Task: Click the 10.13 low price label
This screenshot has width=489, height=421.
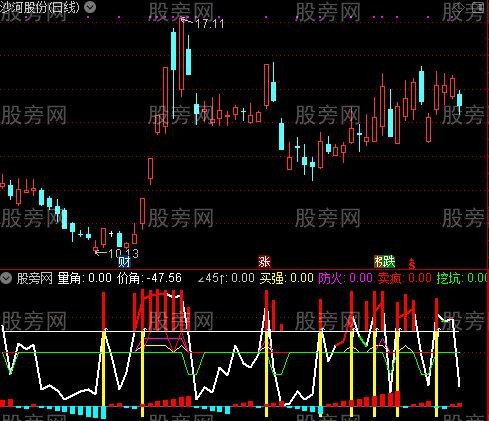Action: (x=123, y=253)
